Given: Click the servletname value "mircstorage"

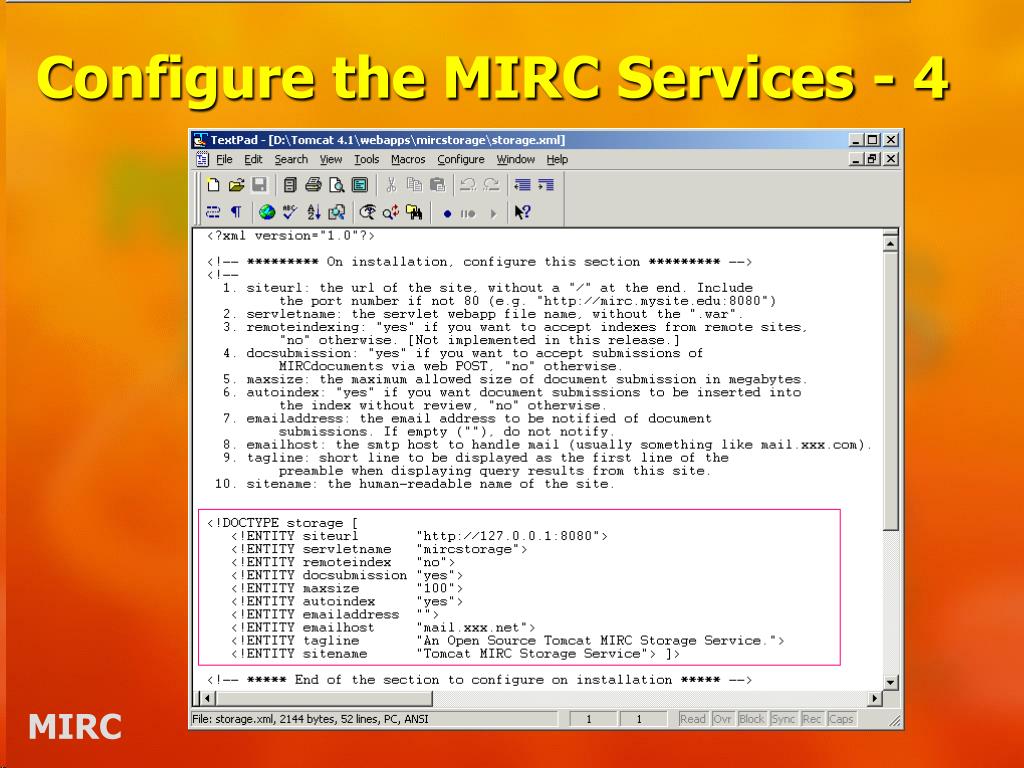Looking at the screenshot, I should (468, 549).
